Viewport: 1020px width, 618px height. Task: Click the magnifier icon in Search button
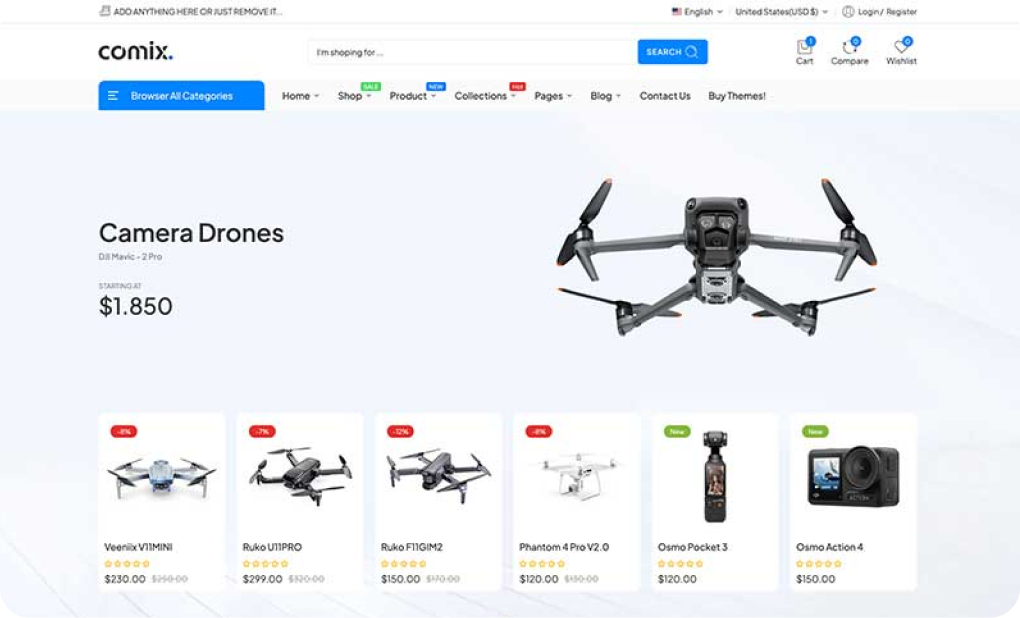[x=691, y=52]
